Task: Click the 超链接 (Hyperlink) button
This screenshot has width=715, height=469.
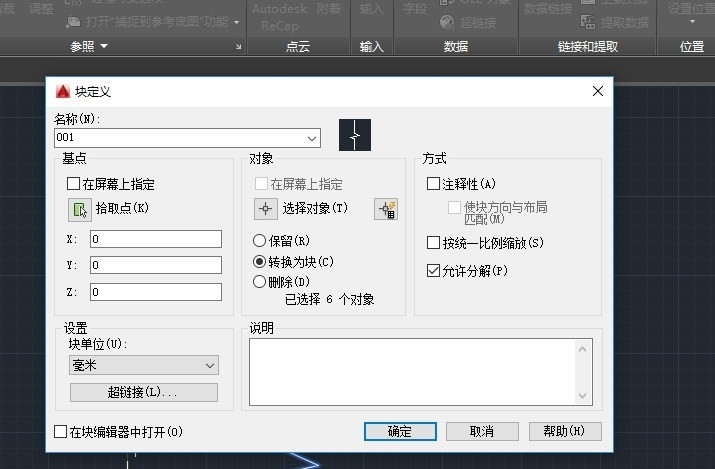Action: [x=143, y=392]
